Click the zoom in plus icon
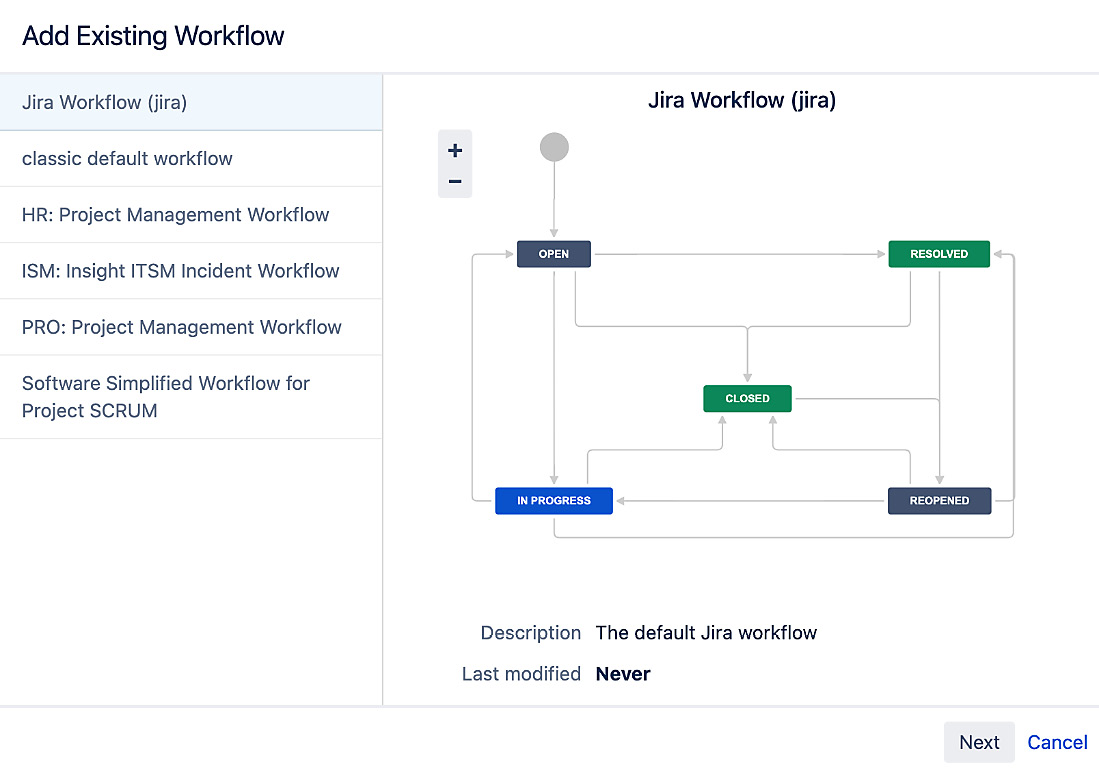Image resolution: width=1099 pixels, height=773 pixels. click(x=454, y=149)
